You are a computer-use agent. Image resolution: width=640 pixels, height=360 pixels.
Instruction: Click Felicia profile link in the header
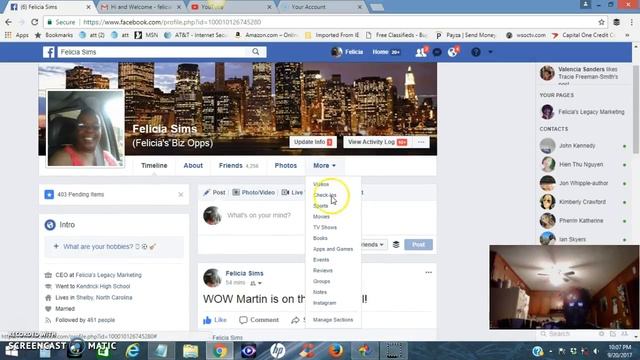click(x=347, y=52)
